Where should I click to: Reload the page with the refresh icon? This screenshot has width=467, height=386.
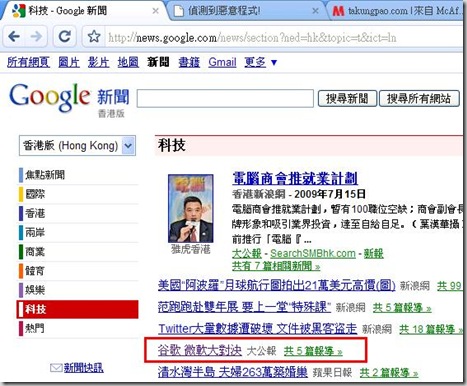click(x=65, y=36)
